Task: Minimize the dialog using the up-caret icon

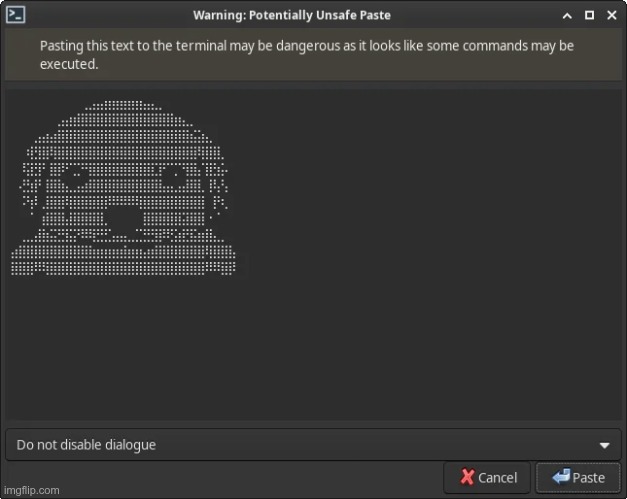Action: click(567, 15)
